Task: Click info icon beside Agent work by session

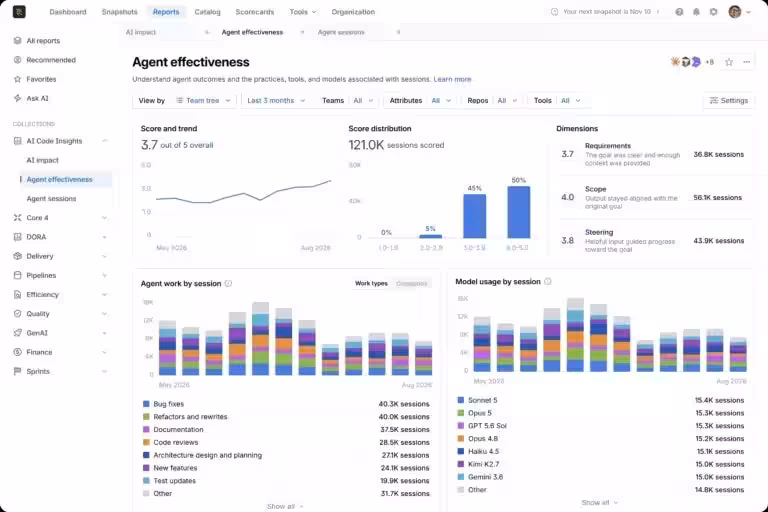Action: tap(228, 284)
